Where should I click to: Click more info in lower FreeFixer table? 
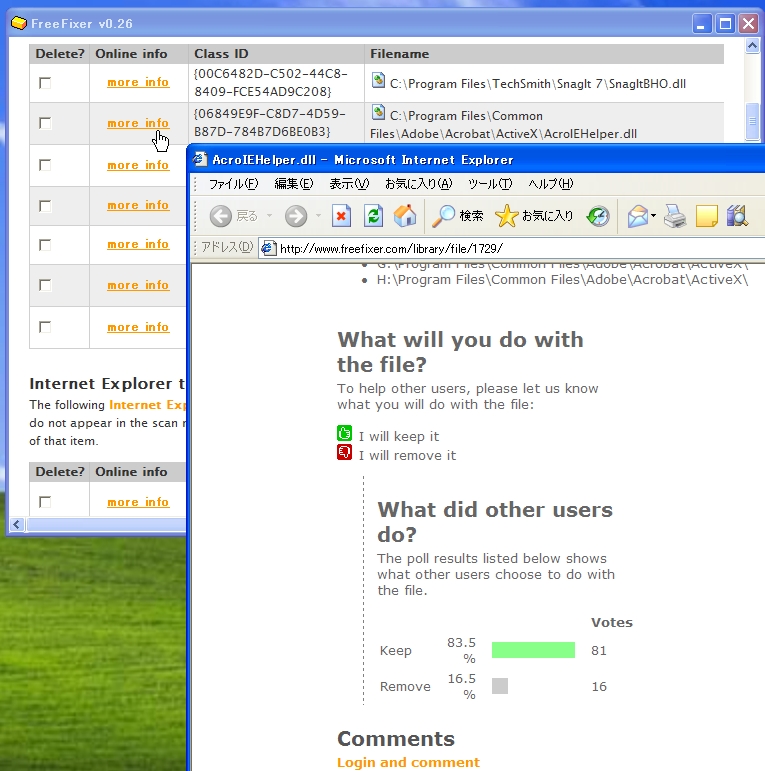pos(138,502)
